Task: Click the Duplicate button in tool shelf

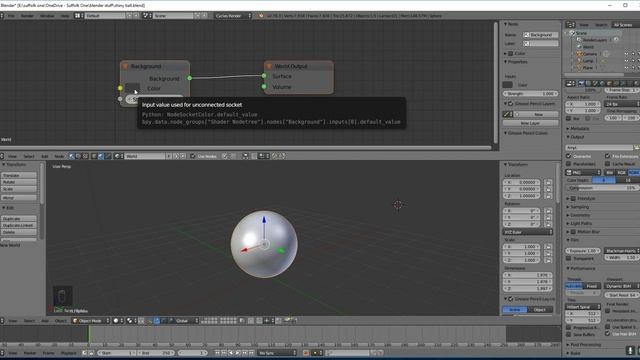Action: [19, 218]
